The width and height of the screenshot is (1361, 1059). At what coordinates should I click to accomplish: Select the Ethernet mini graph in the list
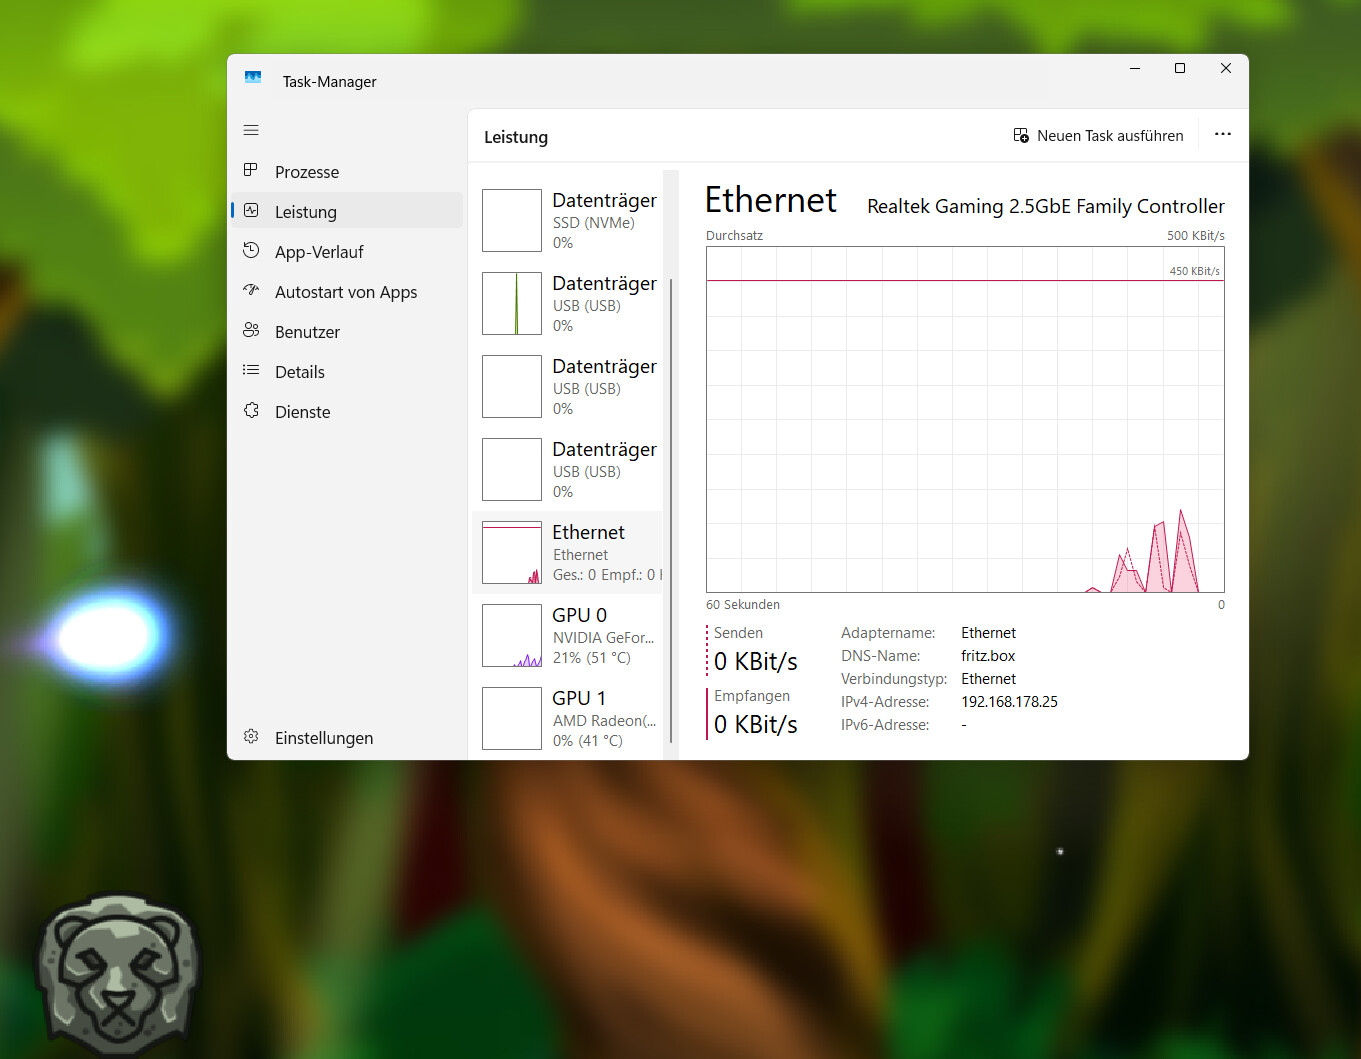point(512,553)
